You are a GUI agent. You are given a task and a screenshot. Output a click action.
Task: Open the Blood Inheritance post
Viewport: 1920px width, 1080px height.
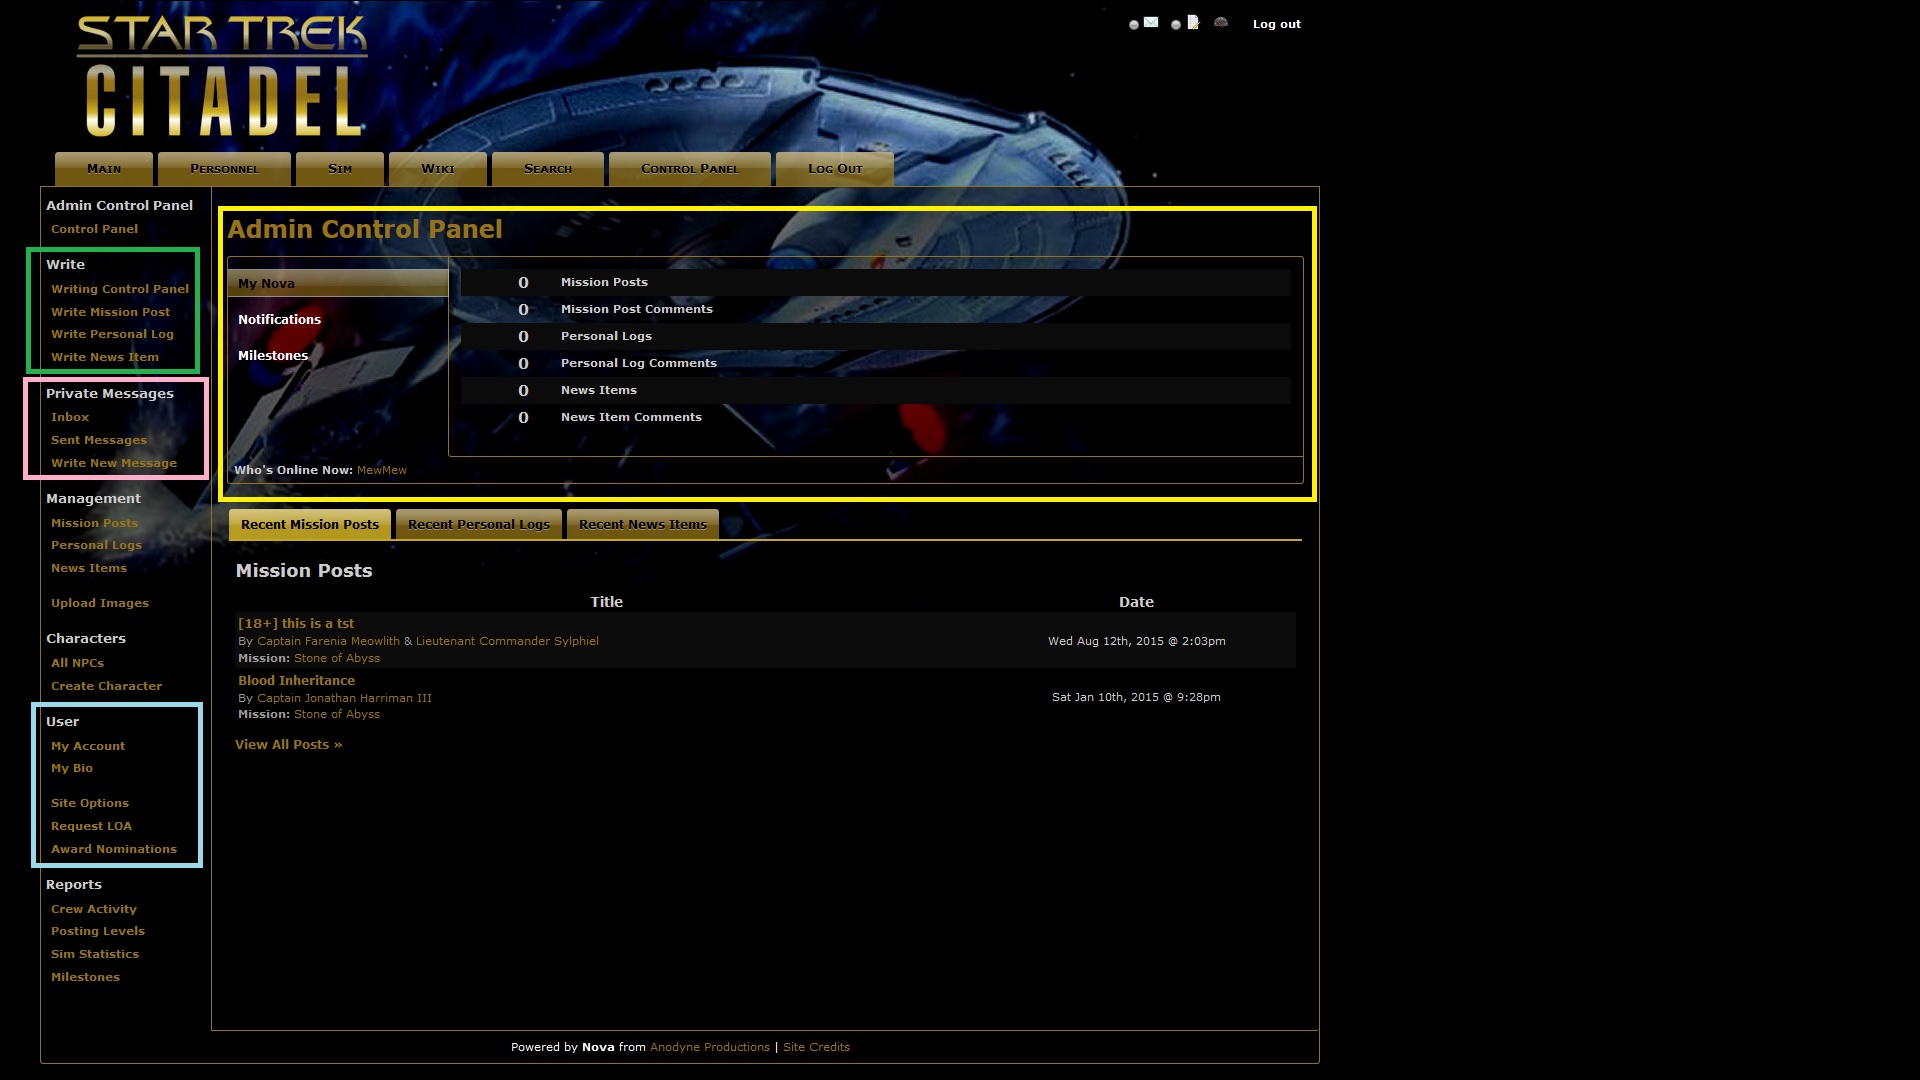coord(296,681)
